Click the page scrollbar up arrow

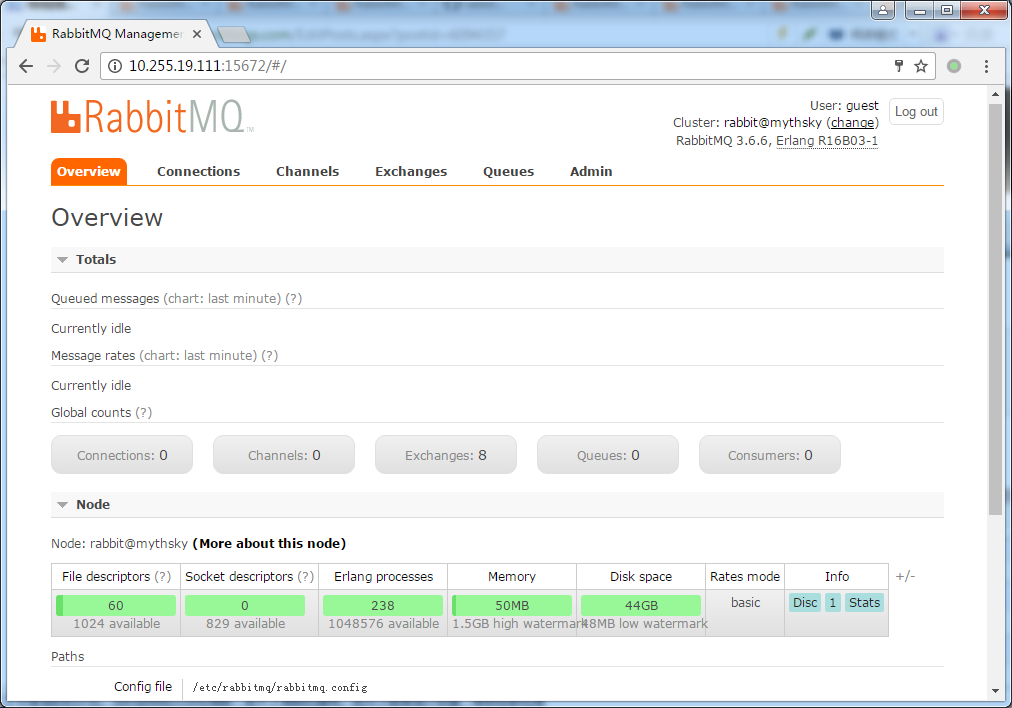(x=995, y=94)
